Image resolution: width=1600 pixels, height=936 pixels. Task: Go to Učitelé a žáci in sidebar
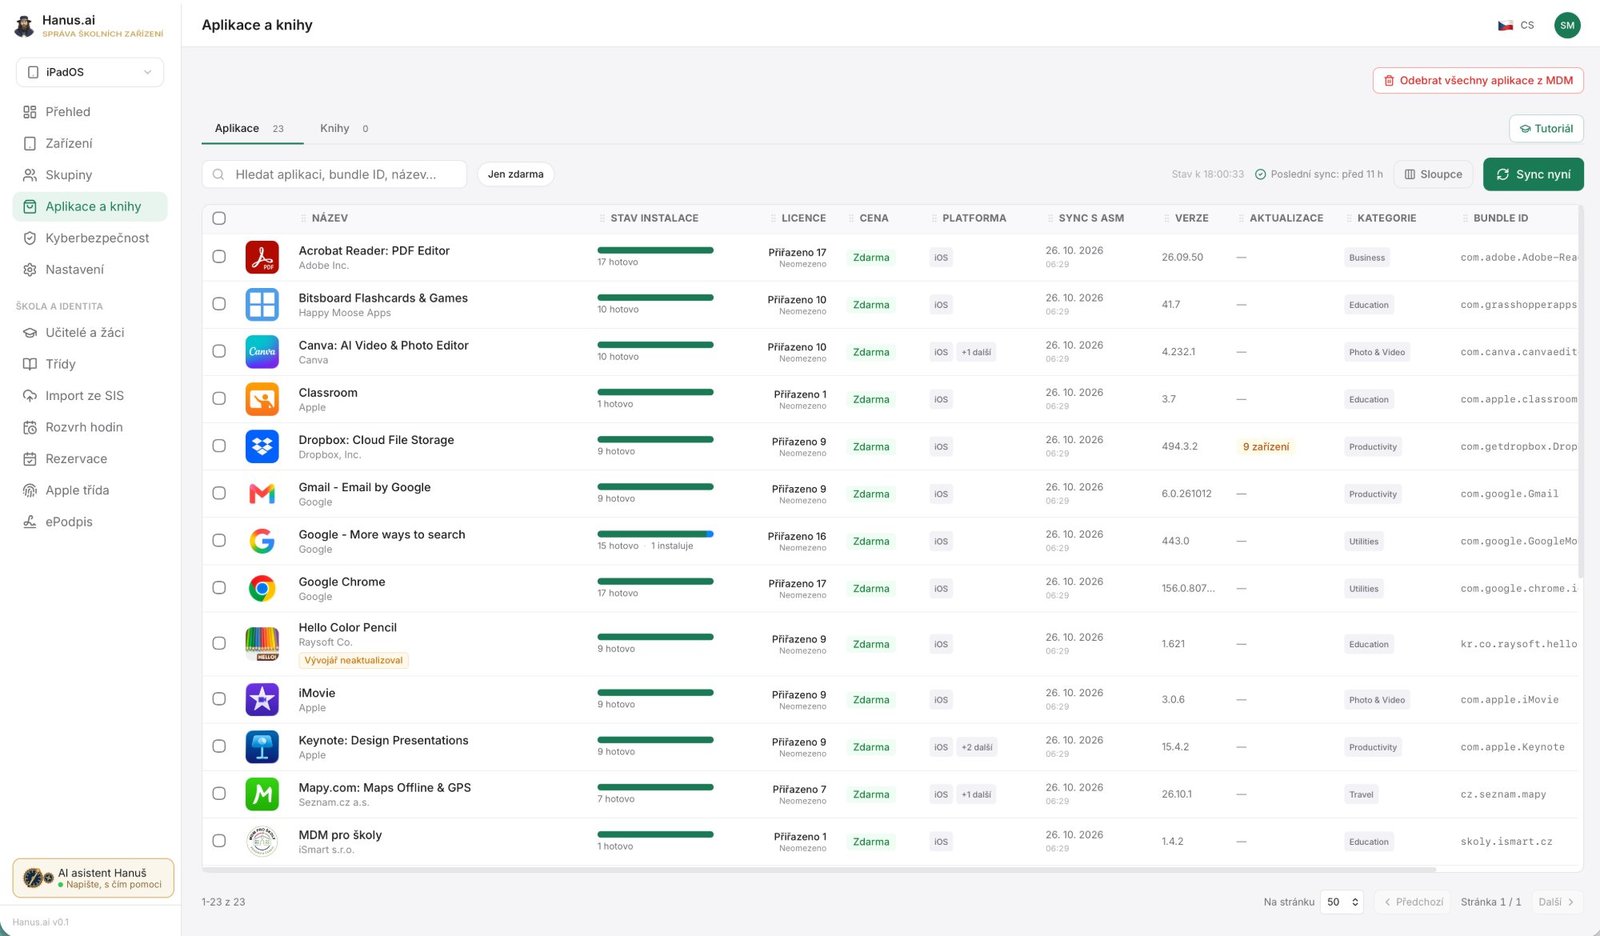(x=90, y=333)
